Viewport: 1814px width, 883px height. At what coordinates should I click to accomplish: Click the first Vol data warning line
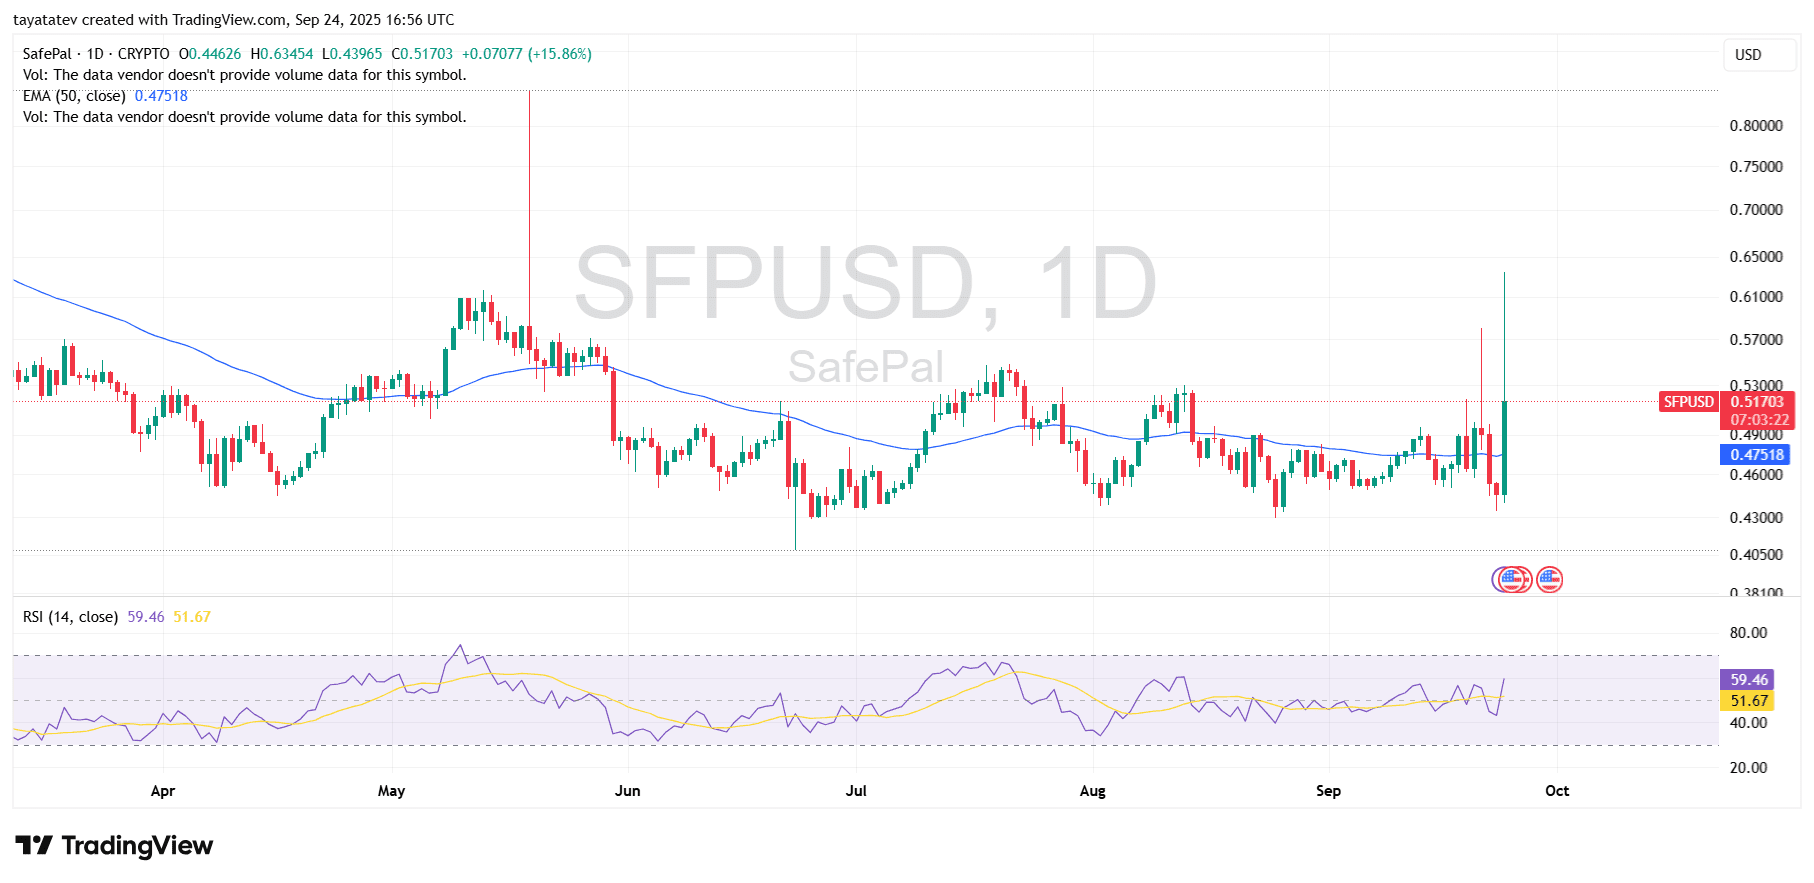[244, 75]
